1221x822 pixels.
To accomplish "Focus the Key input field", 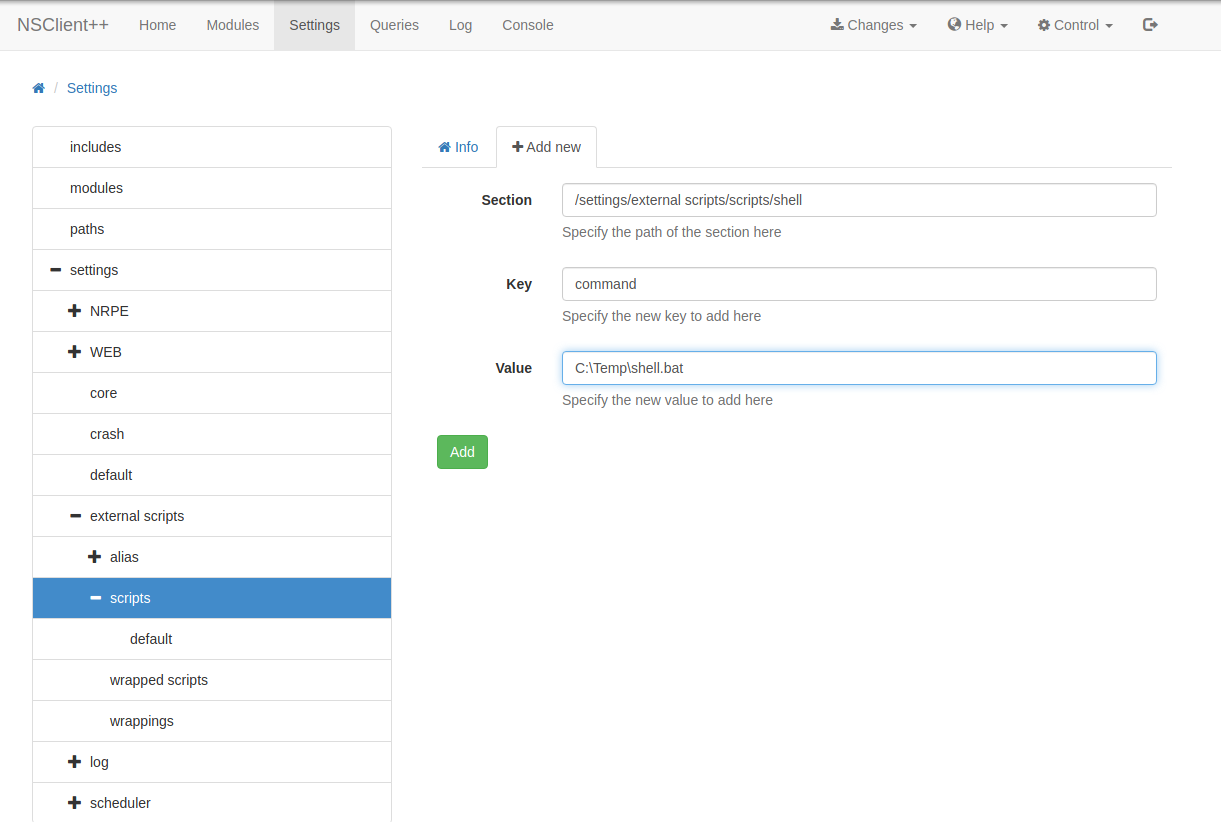I will (858, 284).
